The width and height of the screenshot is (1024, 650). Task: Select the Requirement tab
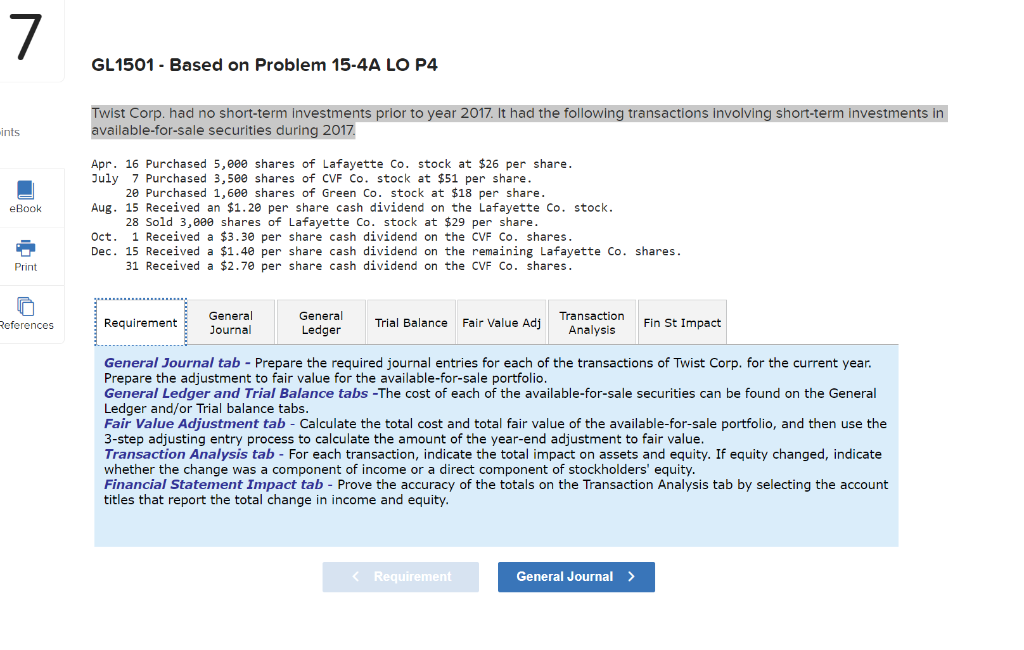click(140, 323)
